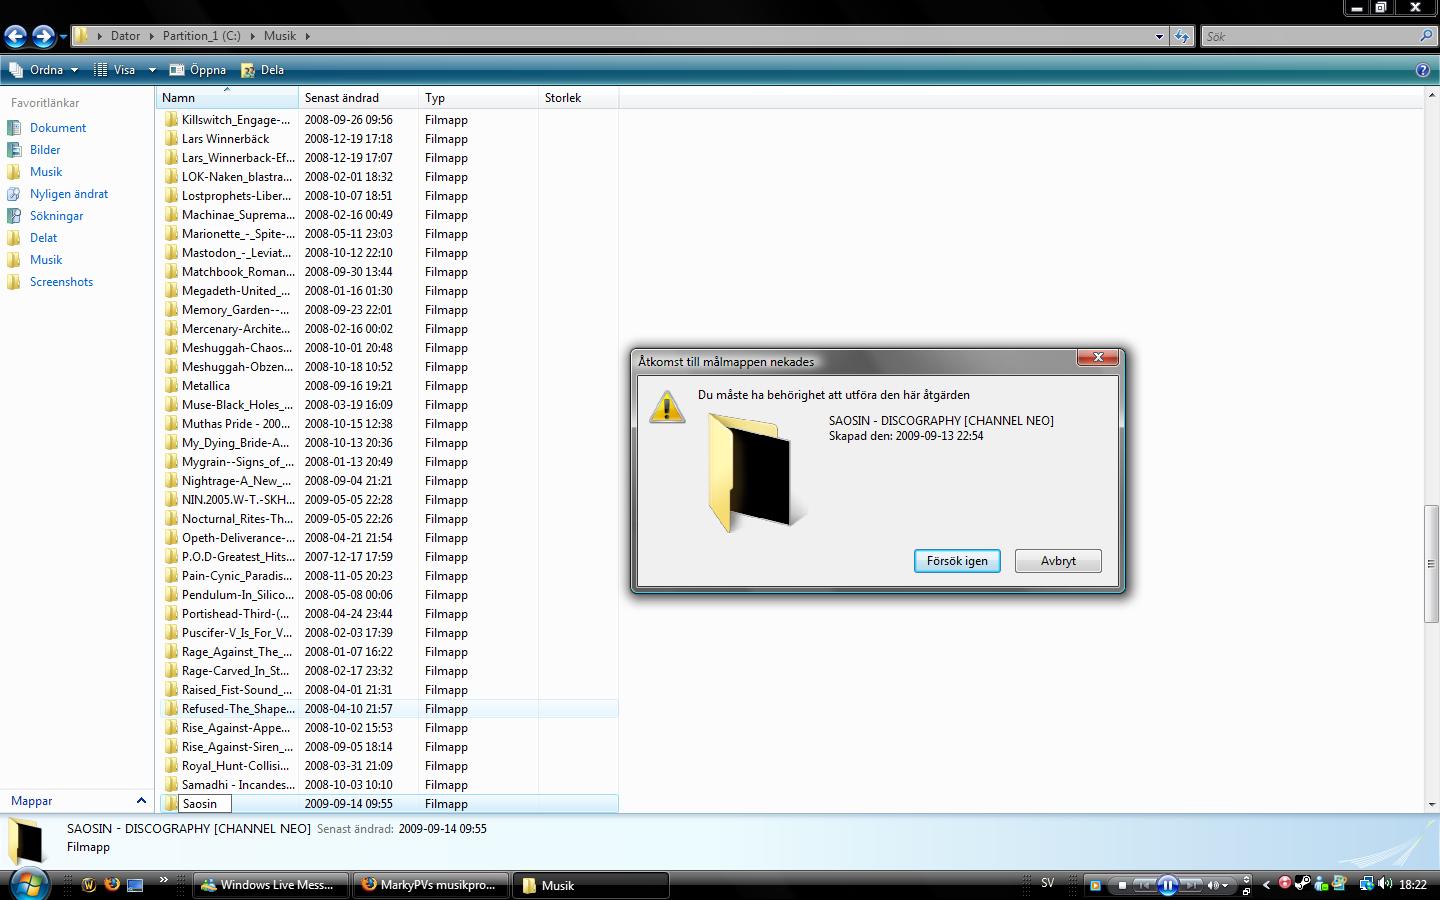The image size is (1440, 900).
Task: Click the Portishead-Third folder icon
Action: pos(171,614)
